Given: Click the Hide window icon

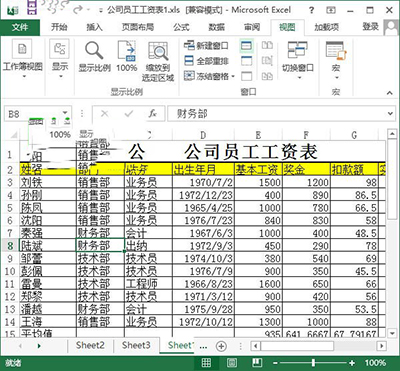Looking at the screenshot, I should [x=246, y=61].
